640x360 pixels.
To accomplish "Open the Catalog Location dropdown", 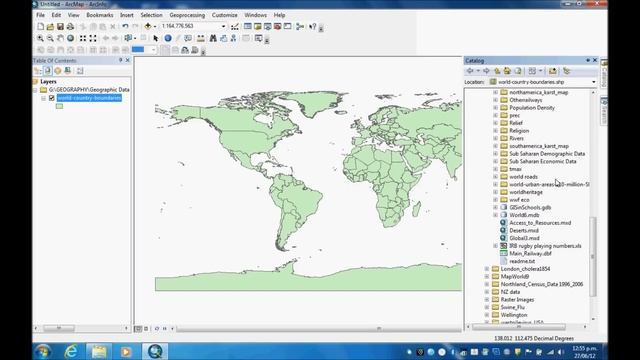I will coord(594,82).
